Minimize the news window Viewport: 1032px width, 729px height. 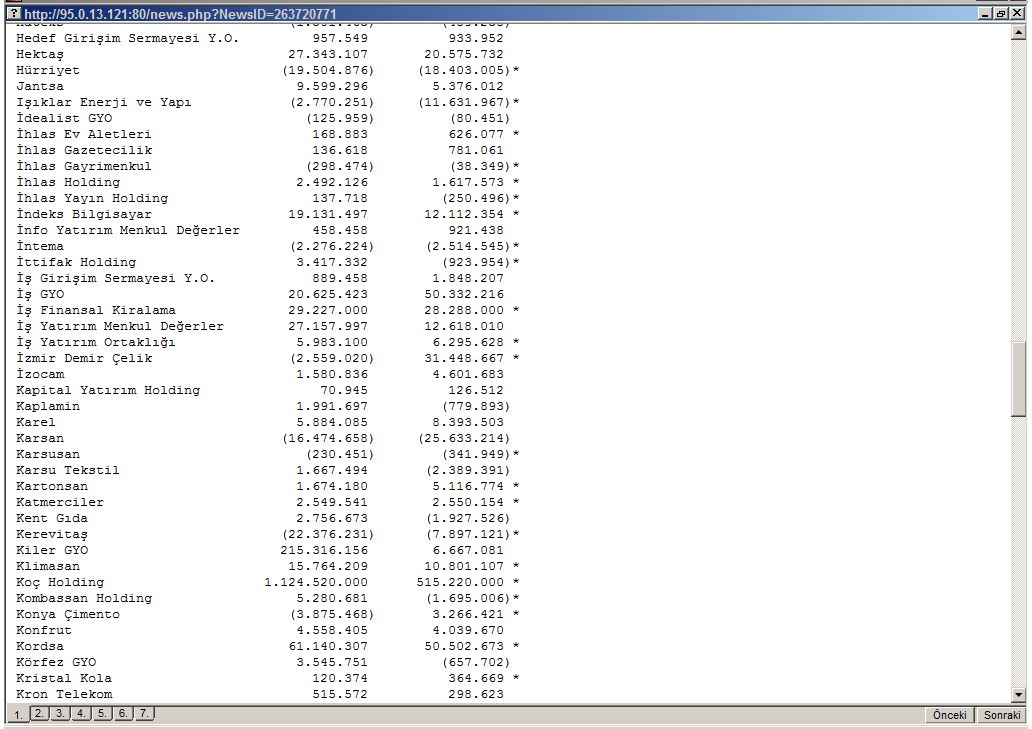point(985,14)
